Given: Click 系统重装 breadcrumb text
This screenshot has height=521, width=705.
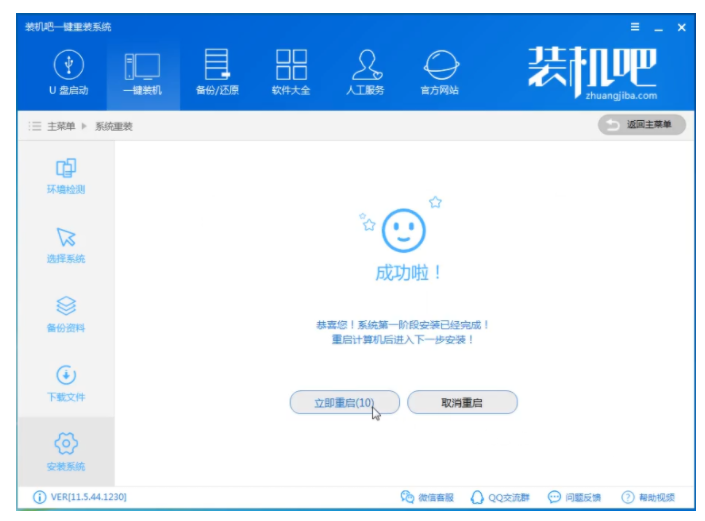Looking at the screenshot, I should pyautogui.click(x=114, y=126).
